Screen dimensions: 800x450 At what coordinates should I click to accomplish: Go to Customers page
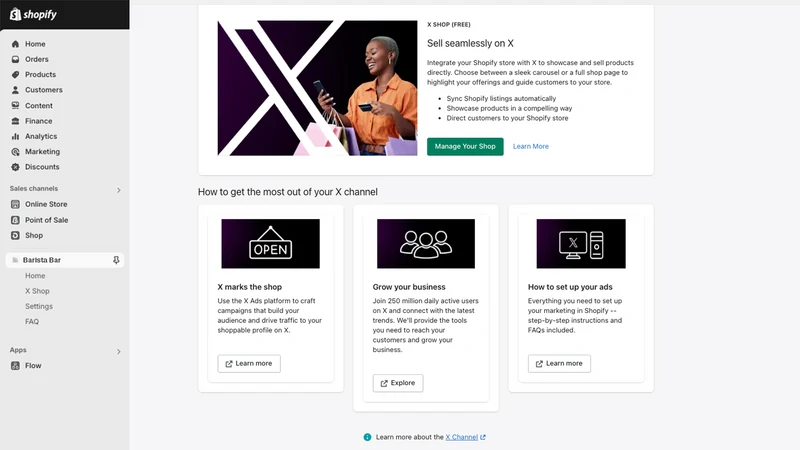coord(44,90)
